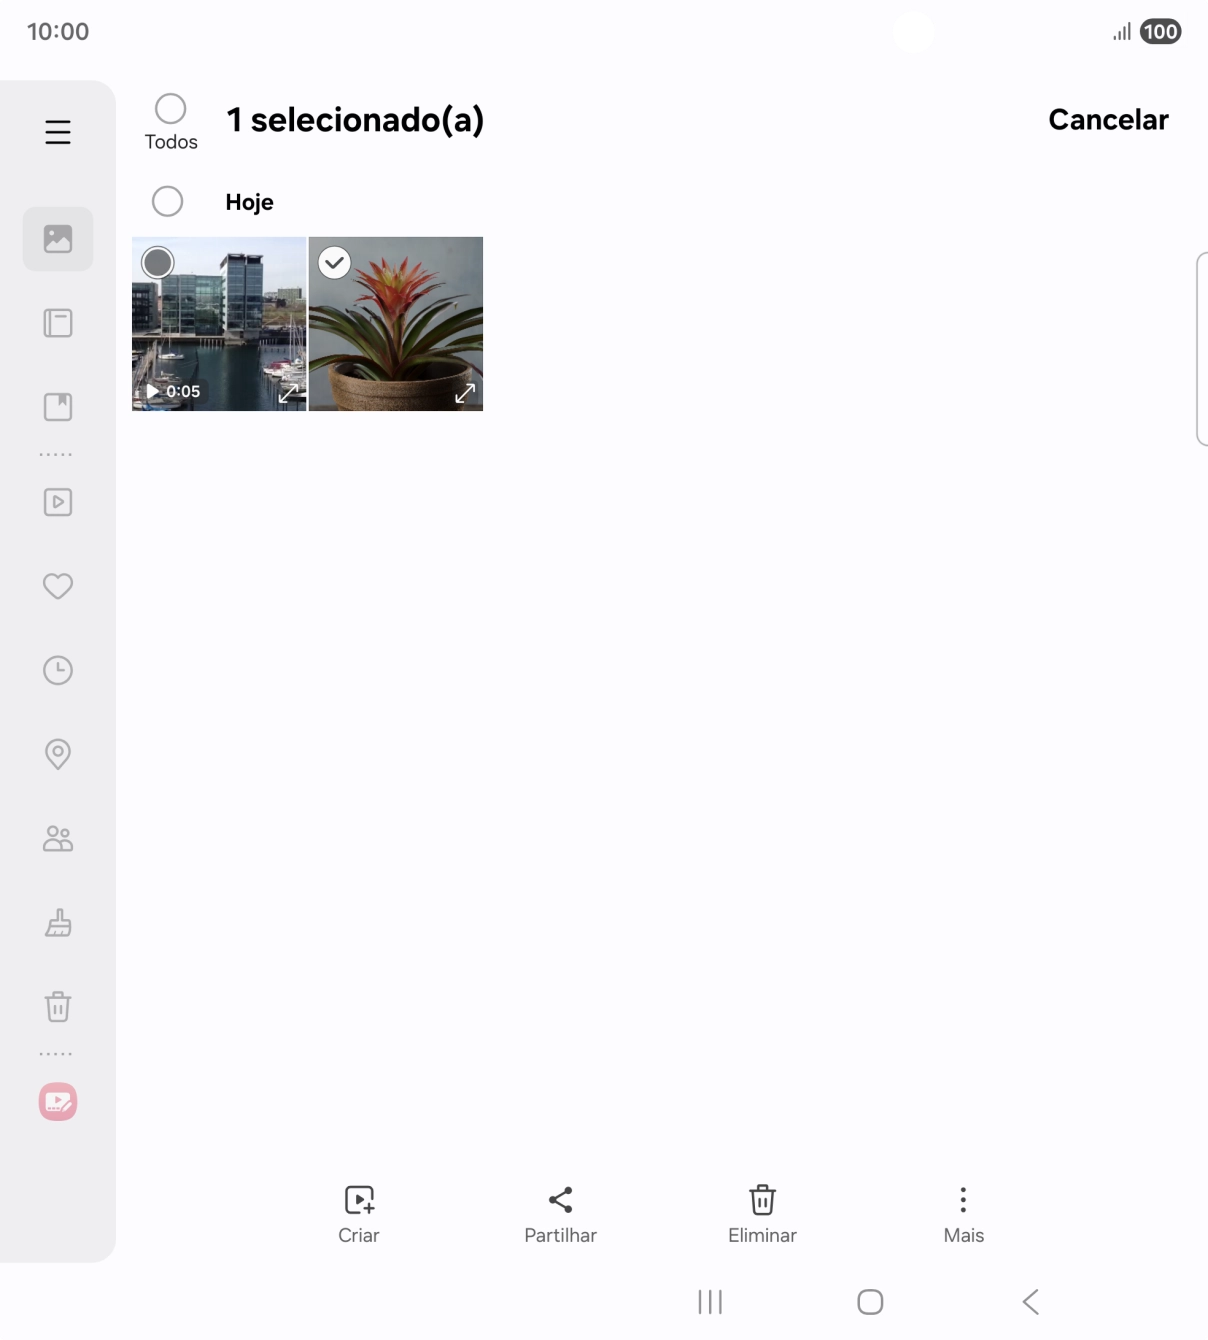The width and height of the screenshot is (1208, 1340).
Task: Open the Mais overflow menu
Action: point(963,1213)
